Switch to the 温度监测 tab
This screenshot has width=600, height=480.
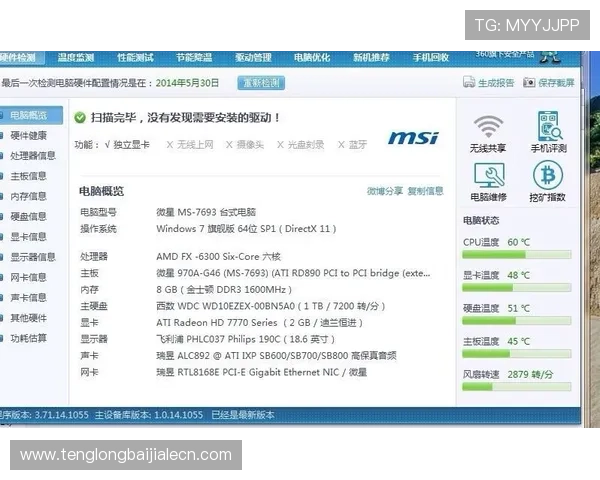[x=75, y=58]
